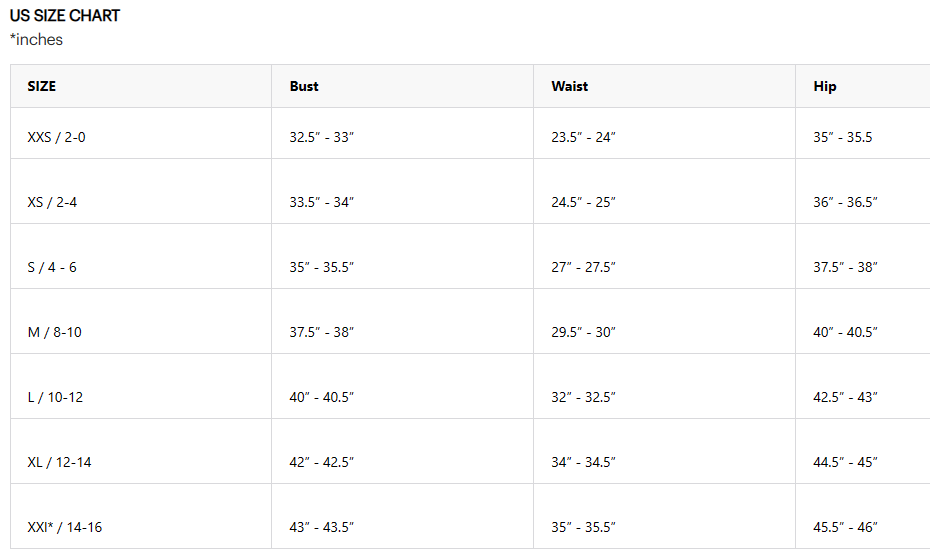Click bust value 32.5" - 33"
The width and height of the screenshot is (930, 554).
322,137
